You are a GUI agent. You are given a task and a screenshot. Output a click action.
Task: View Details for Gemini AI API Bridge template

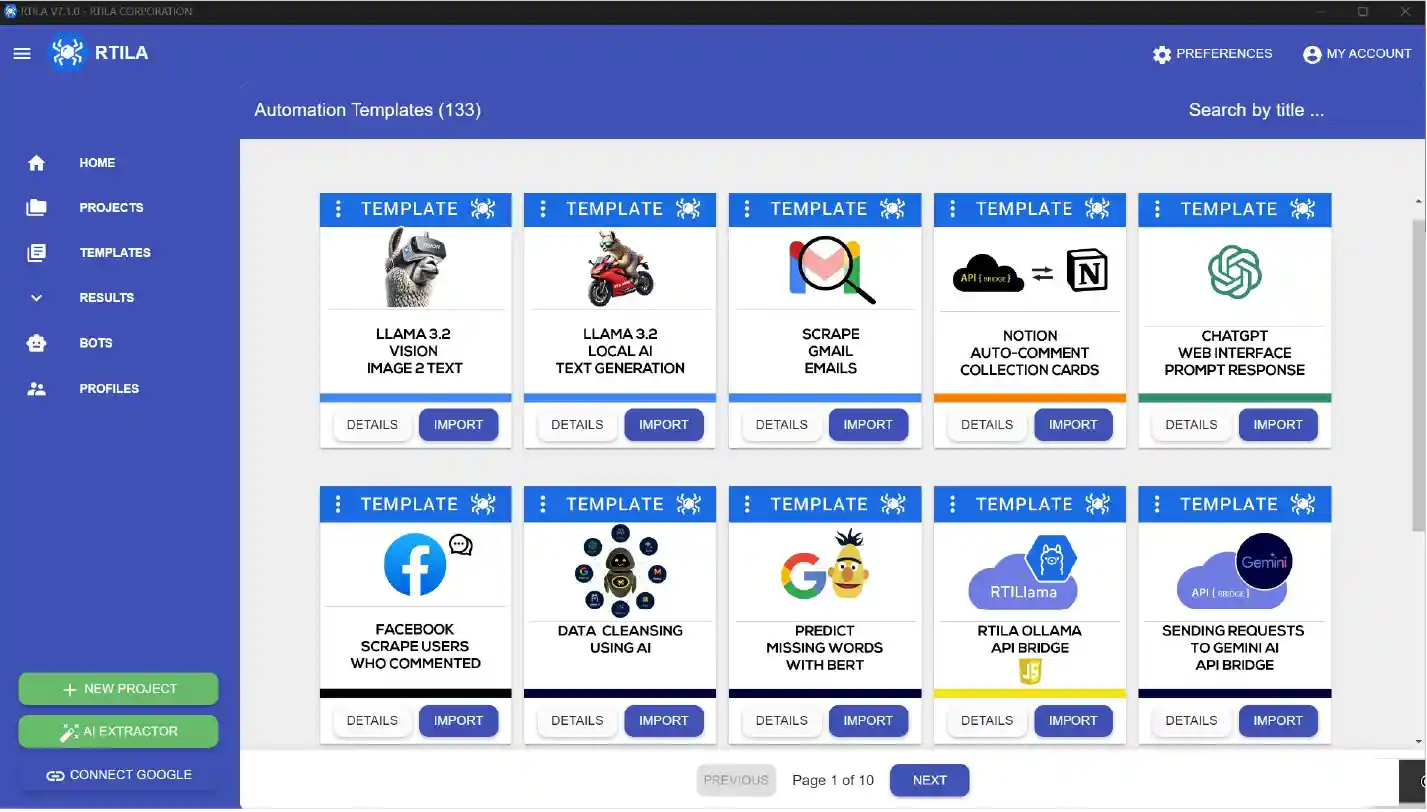pos(1191,721)
